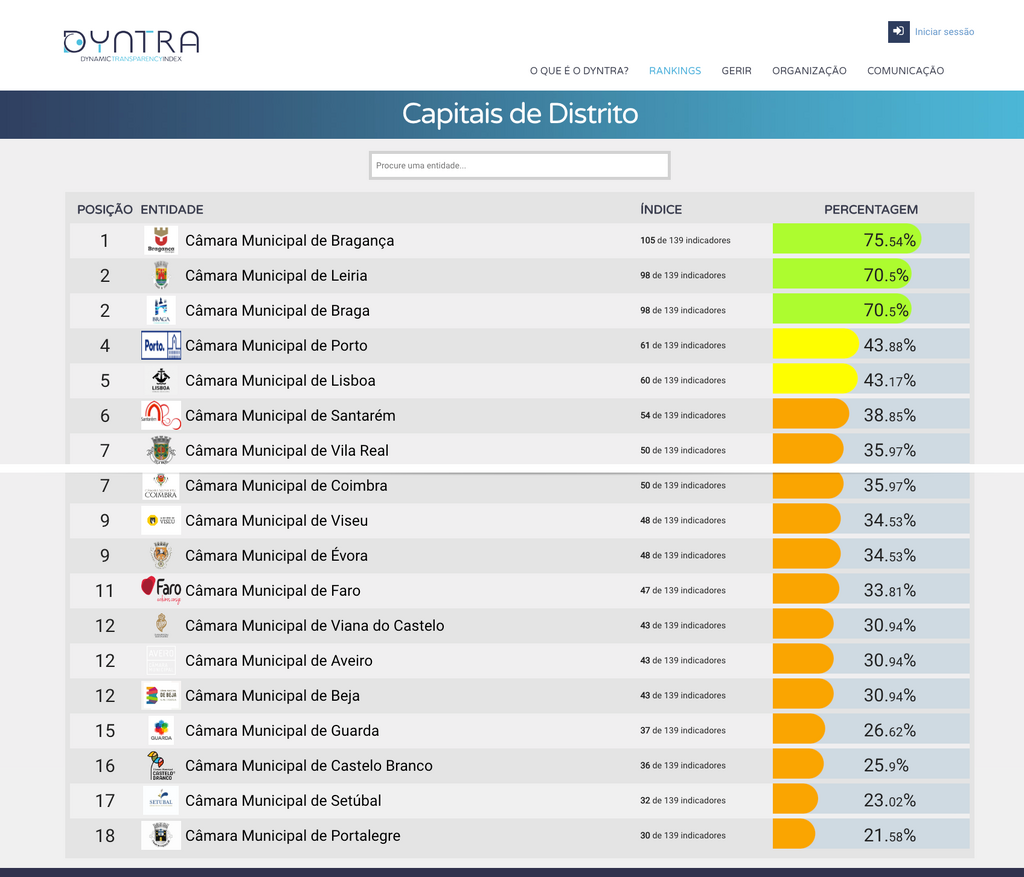Click the Bragança municipality logo
This screenshot has height=877, width=1024.
click(x=161, y=240)
